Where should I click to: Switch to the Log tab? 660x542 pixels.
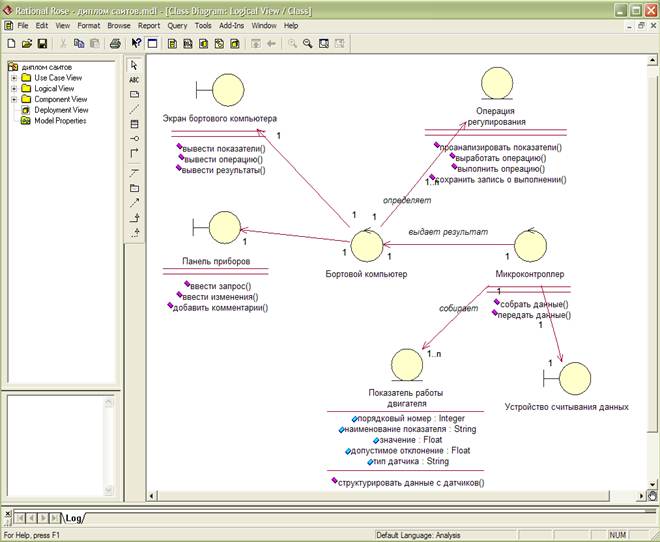pos(74,518)
